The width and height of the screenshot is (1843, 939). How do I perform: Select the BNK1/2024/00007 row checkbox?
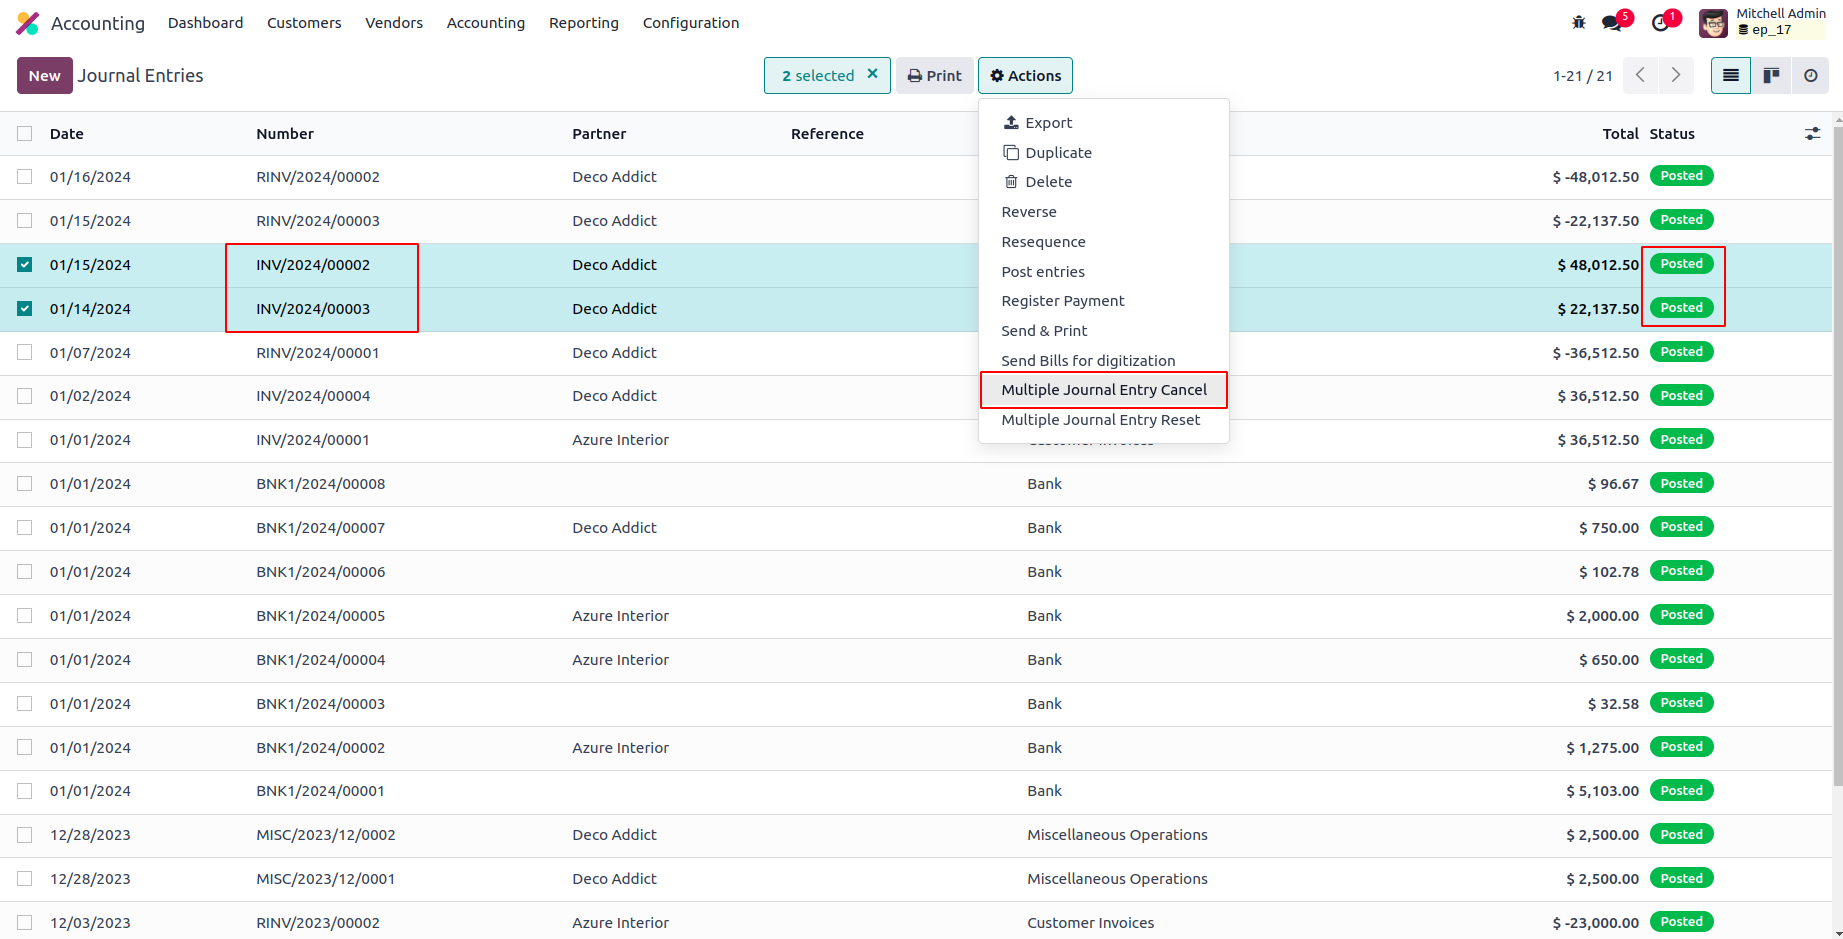pyautogui.click(x=25, y=528)
